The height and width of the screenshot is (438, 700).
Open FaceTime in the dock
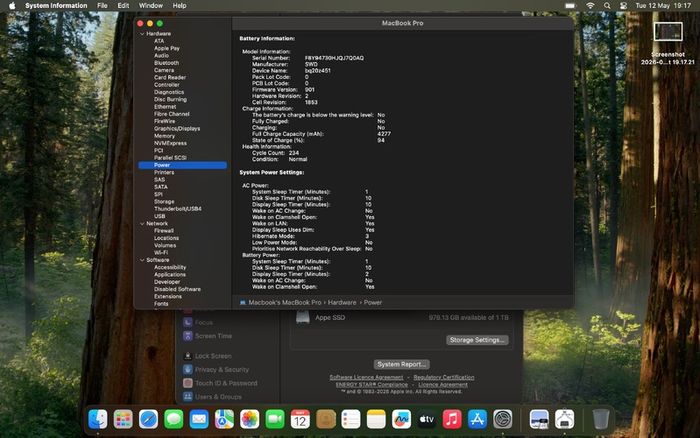tap(275, 420)
